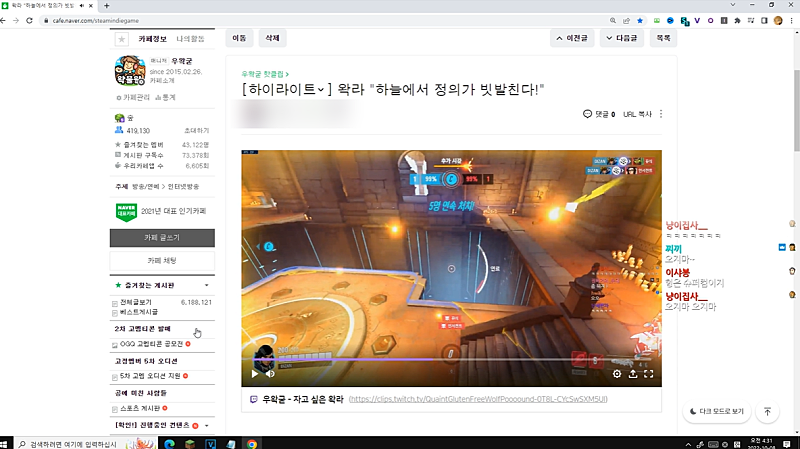This screenshot has height=449, width=800.
Task: Enter video fullscreen mode
Action: [x=648, y=374]
